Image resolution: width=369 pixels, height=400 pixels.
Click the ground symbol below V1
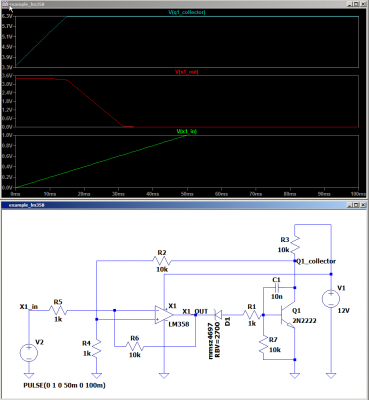(331, 376)
